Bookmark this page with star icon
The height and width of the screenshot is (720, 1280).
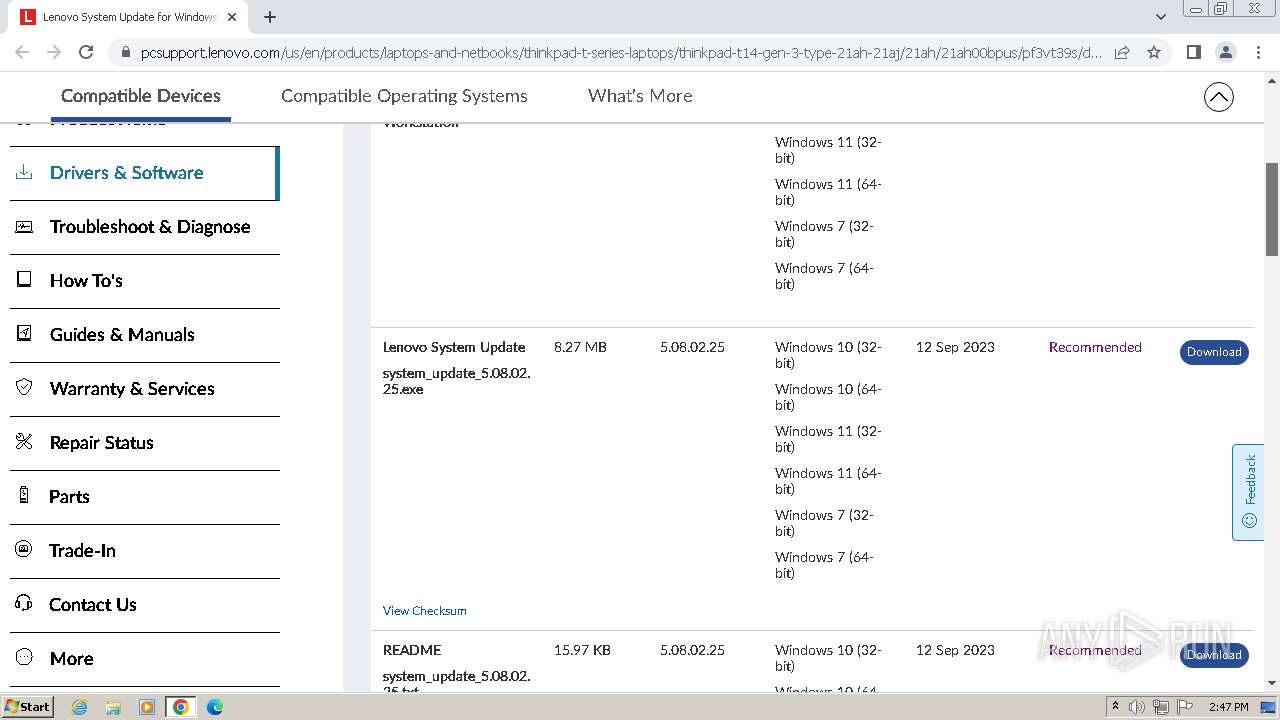point(1154,52)
